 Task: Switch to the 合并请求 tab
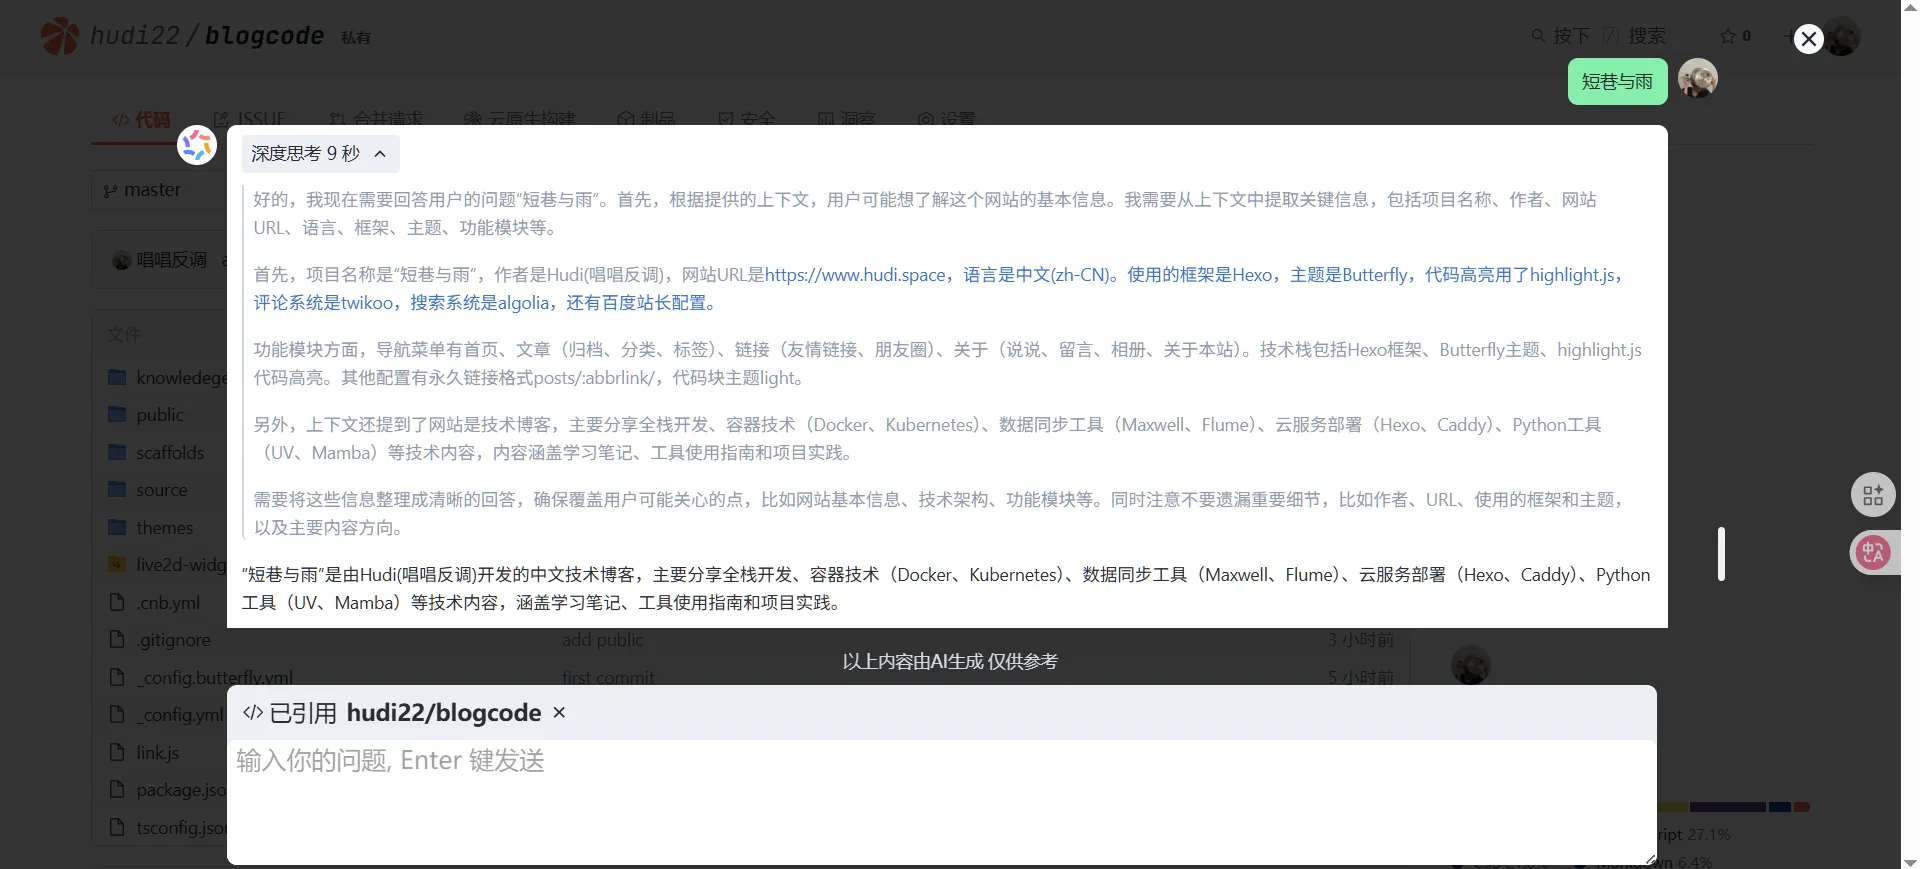376,120
